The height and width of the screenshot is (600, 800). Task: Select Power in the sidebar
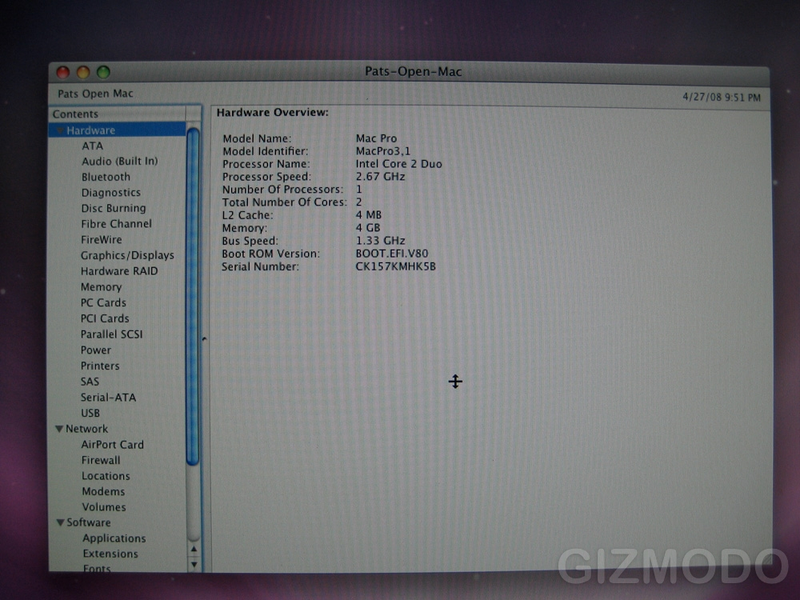95,351
